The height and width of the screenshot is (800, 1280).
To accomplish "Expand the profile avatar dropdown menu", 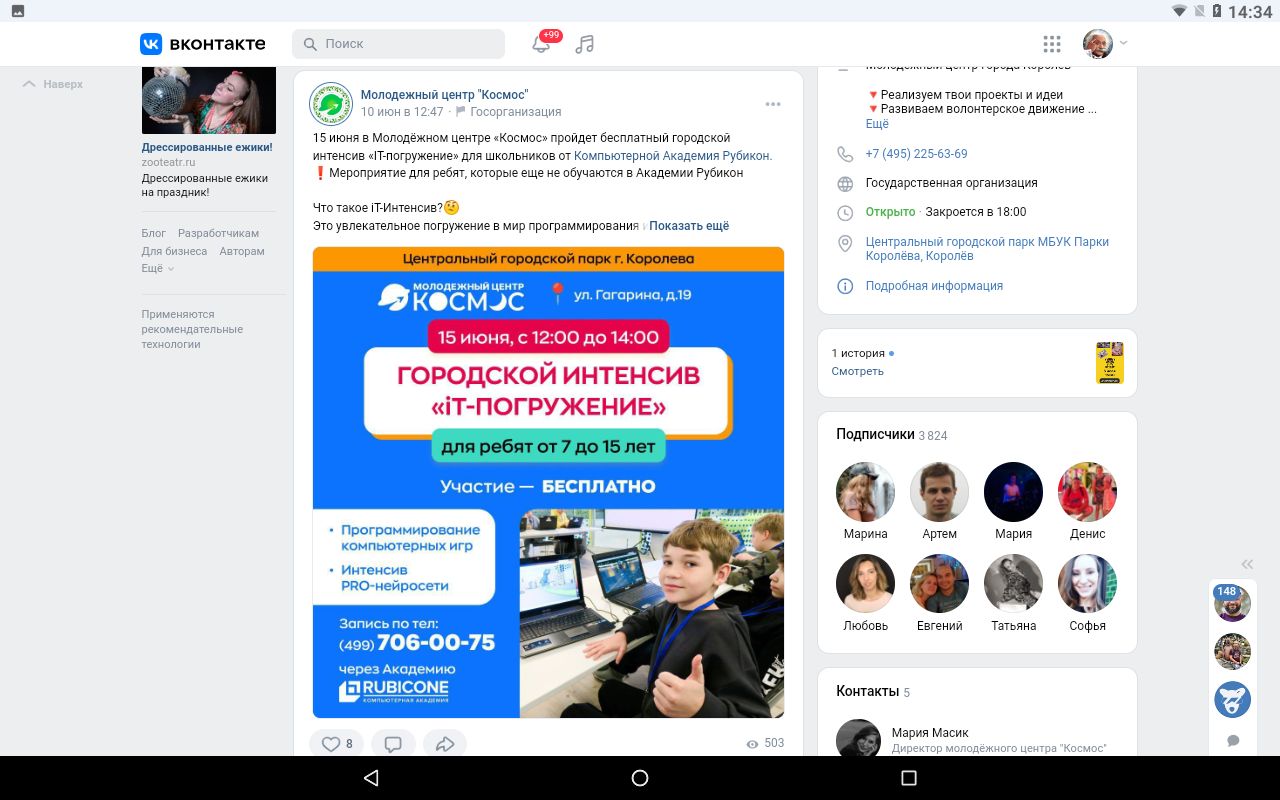I will (1106, 43).
